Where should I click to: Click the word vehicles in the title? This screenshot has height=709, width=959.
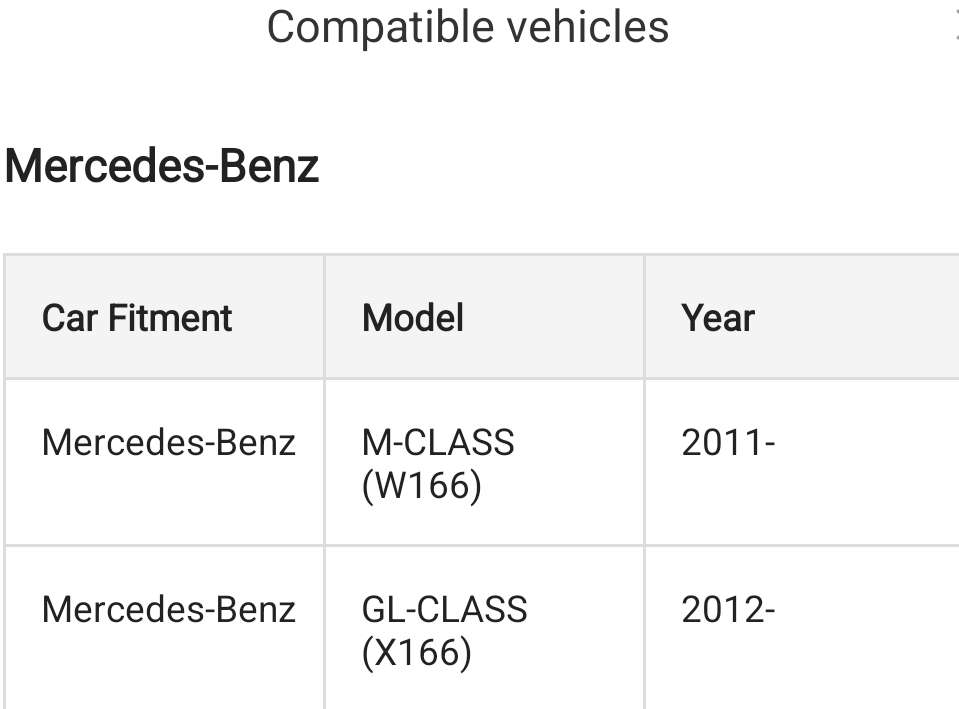pyautogui.click(x=587, y=28)
